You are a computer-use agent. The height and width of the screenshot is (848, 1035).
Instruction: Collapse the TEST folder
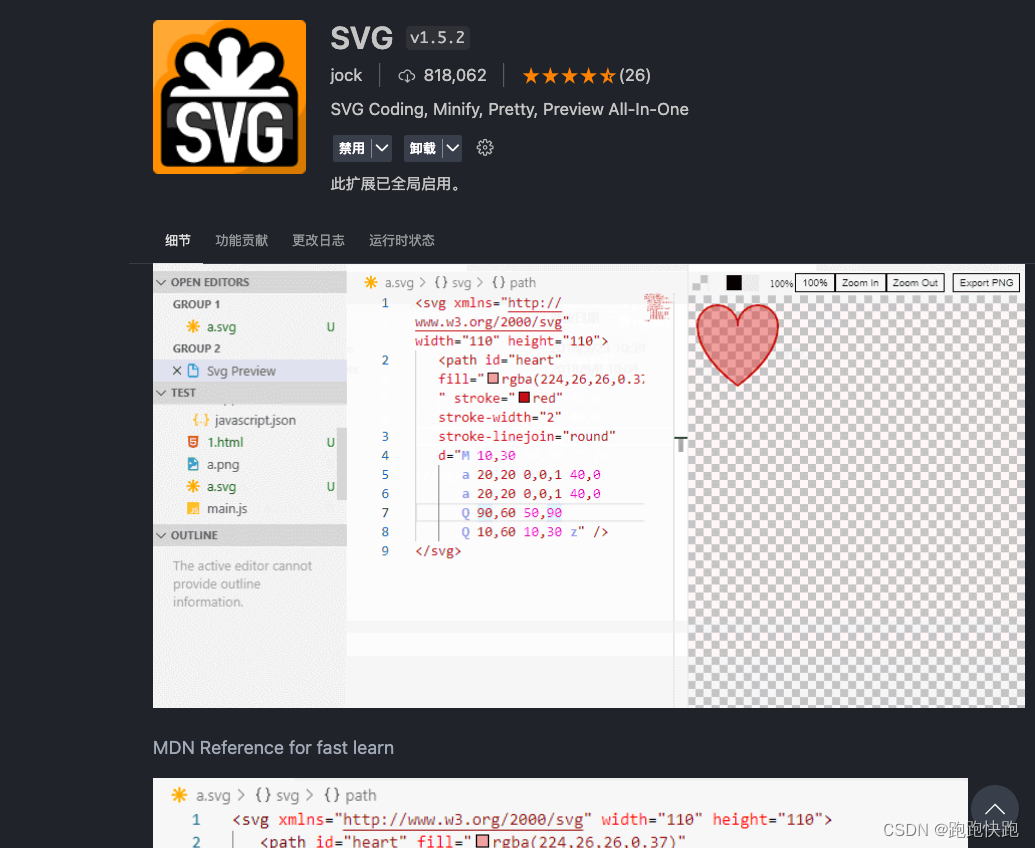(161, 392)
